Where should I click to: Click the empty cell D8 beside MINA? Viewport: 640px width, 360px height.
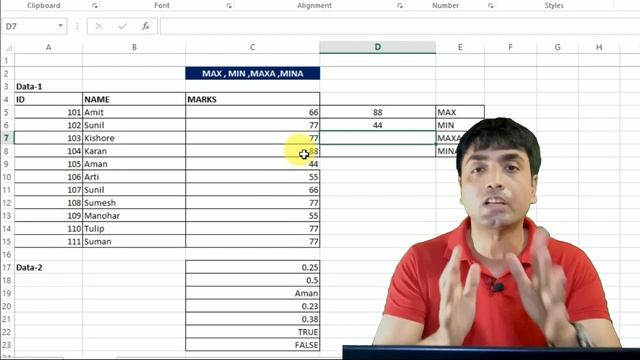378,151
